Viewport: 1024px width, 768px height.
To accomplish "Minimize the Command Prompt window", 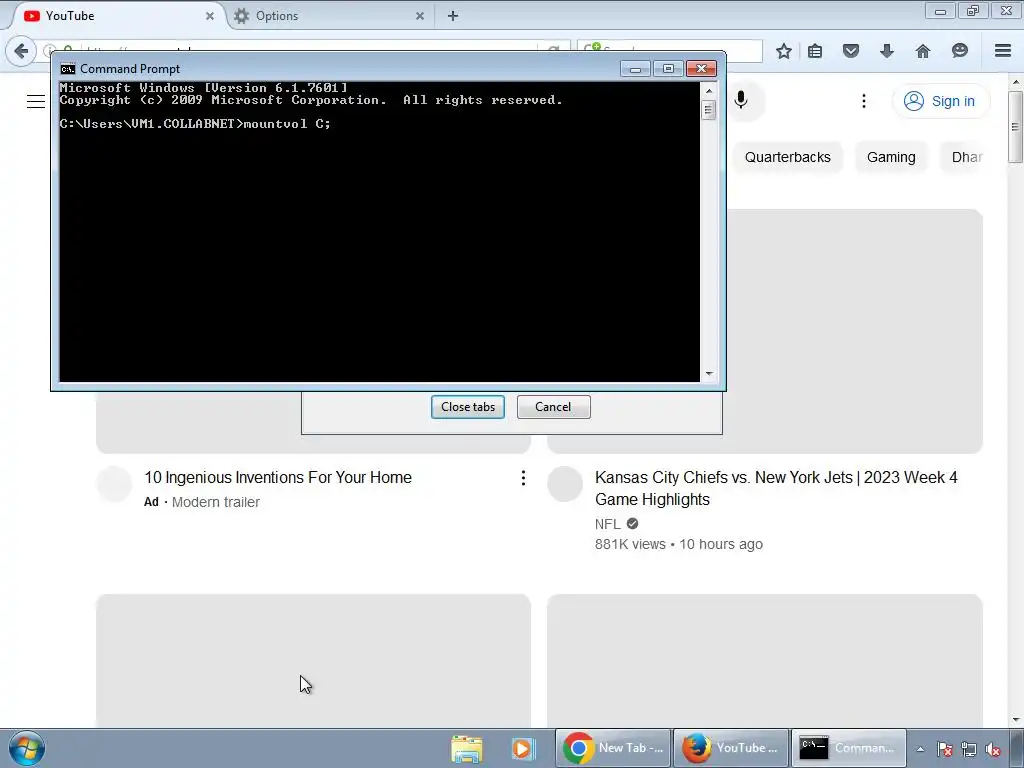I will point(635,69).
